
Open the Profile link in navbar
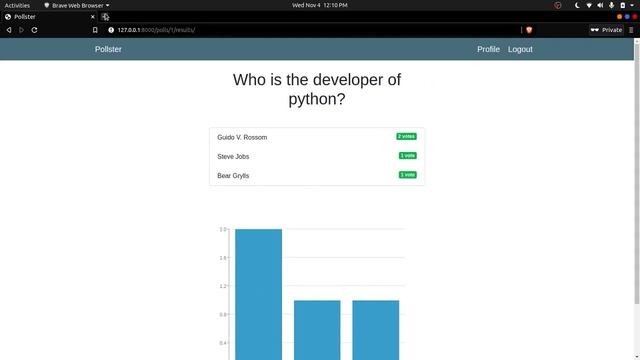point(488,49)
